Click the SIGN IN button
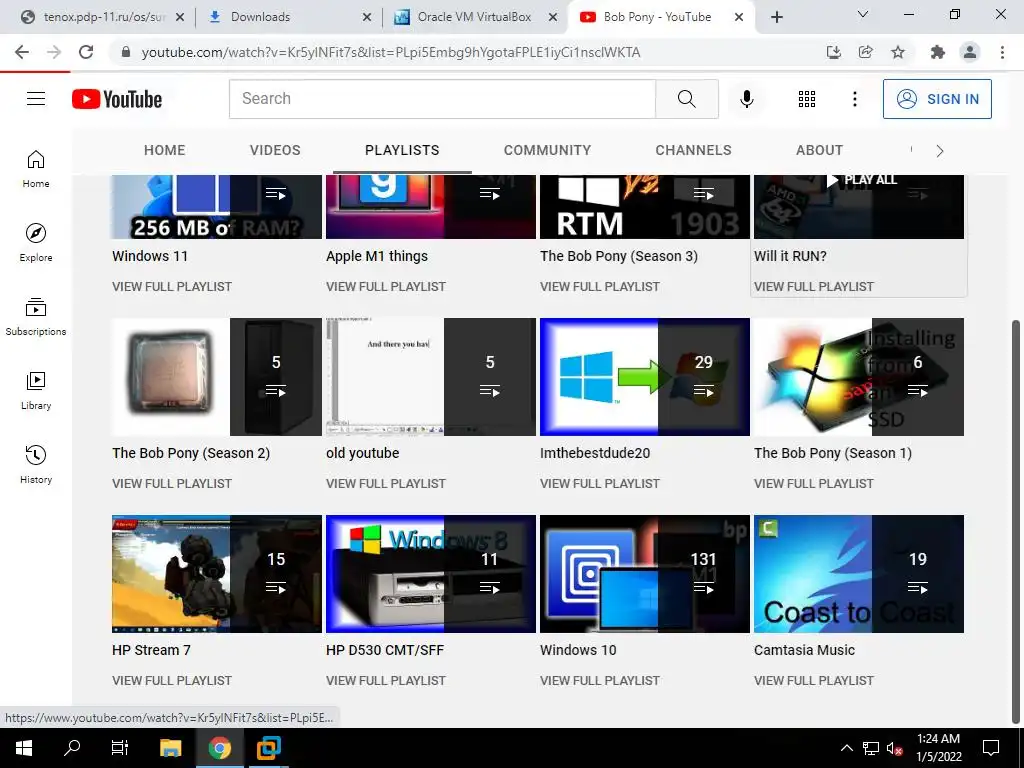 (937, 99)
